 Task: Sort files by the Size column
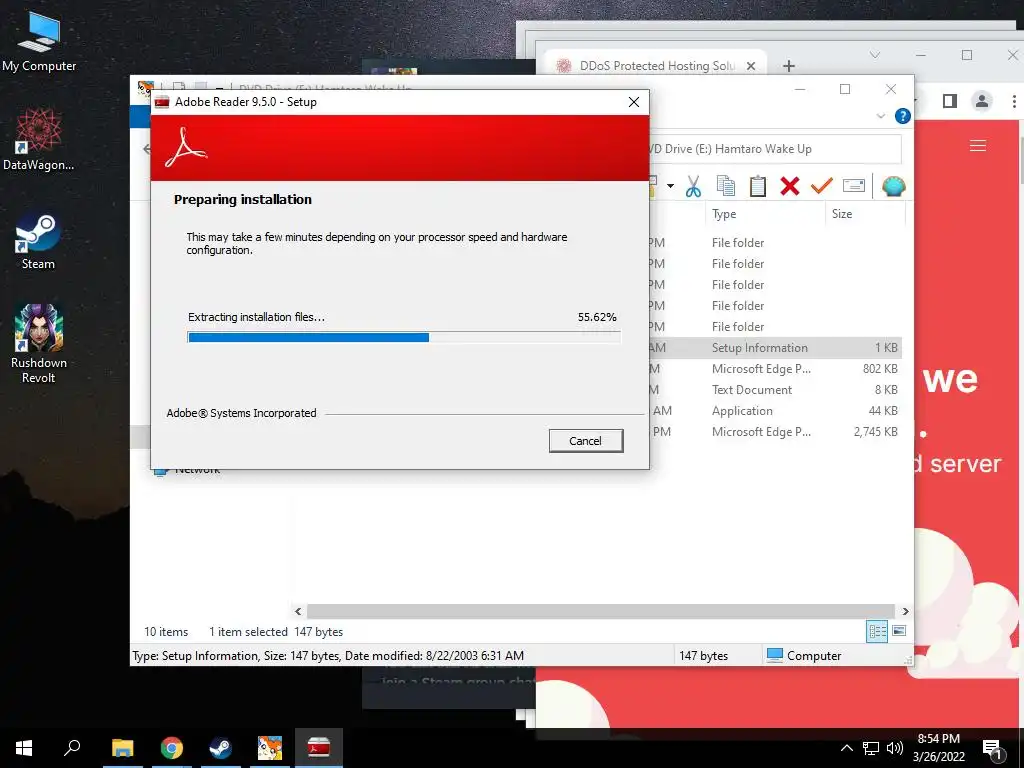842,214
